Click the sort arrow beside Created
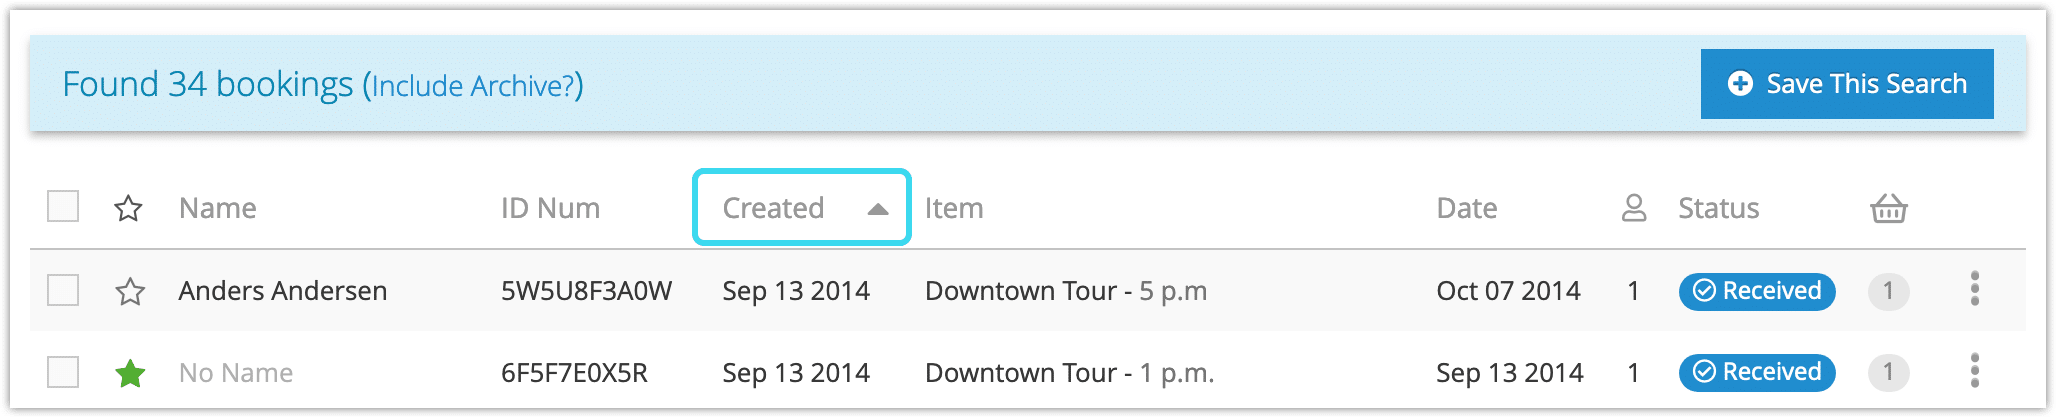Image resolution: width=2056 pixels, height=418 pixels. pos(878,209)
